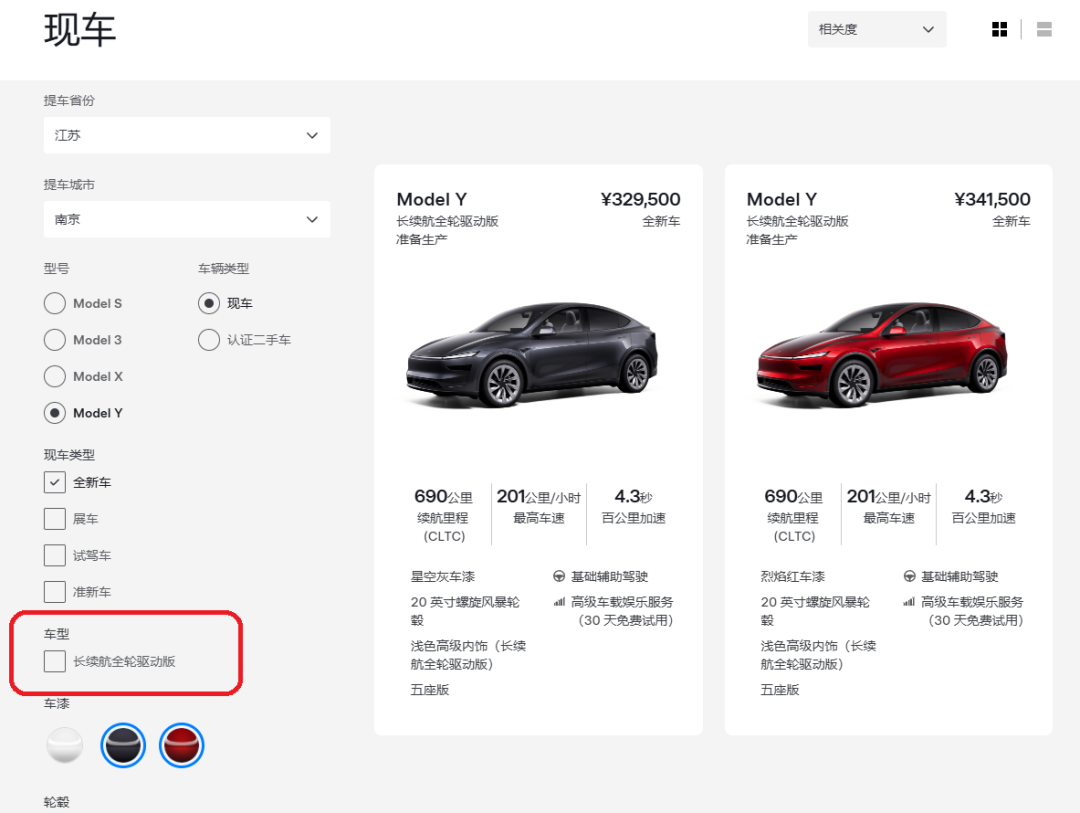
Task: Click 基础辅助驾驶 on the grey car card
Action: [610, 577]
